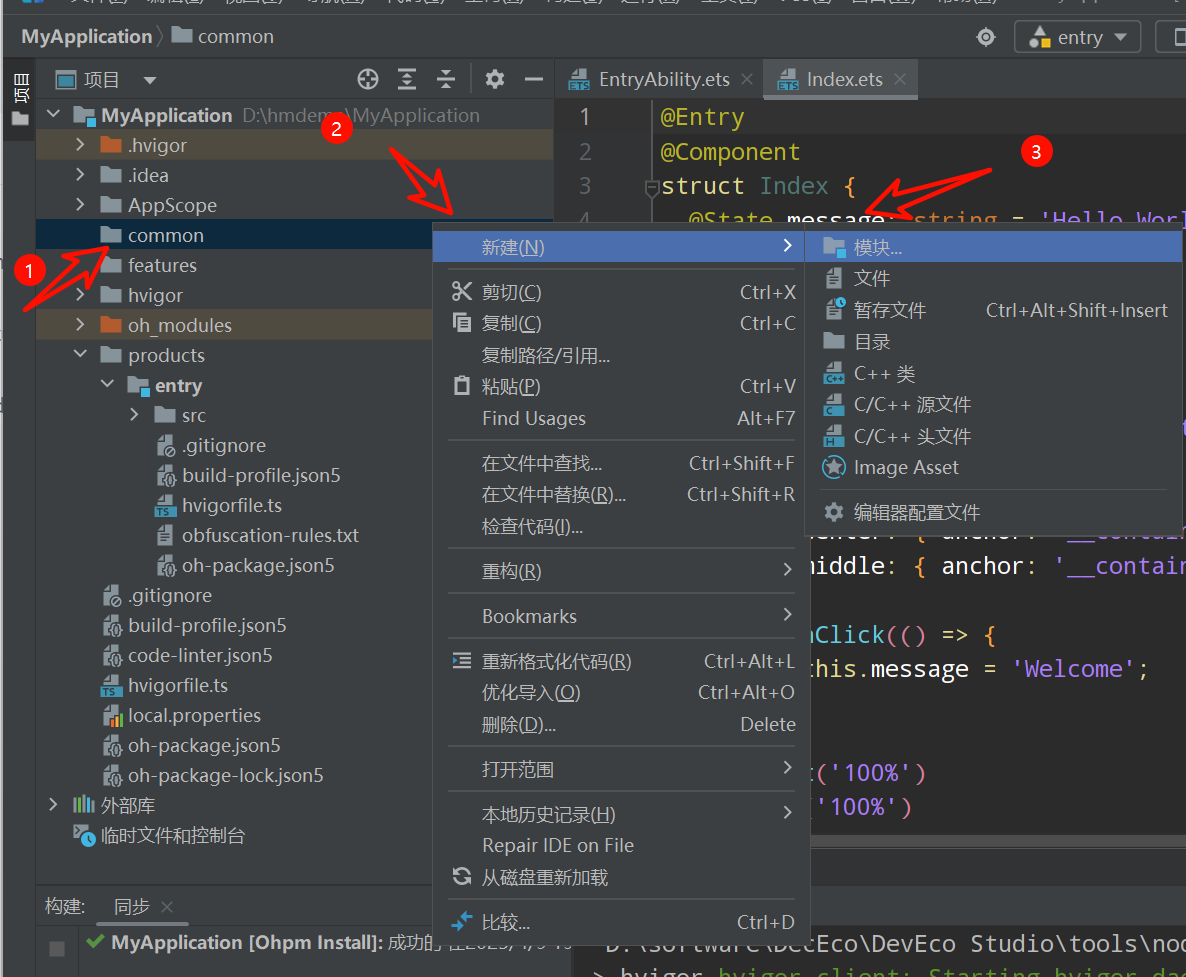Expand the 外部库 node
1186x977 pixels.
[x=53, y=805]
